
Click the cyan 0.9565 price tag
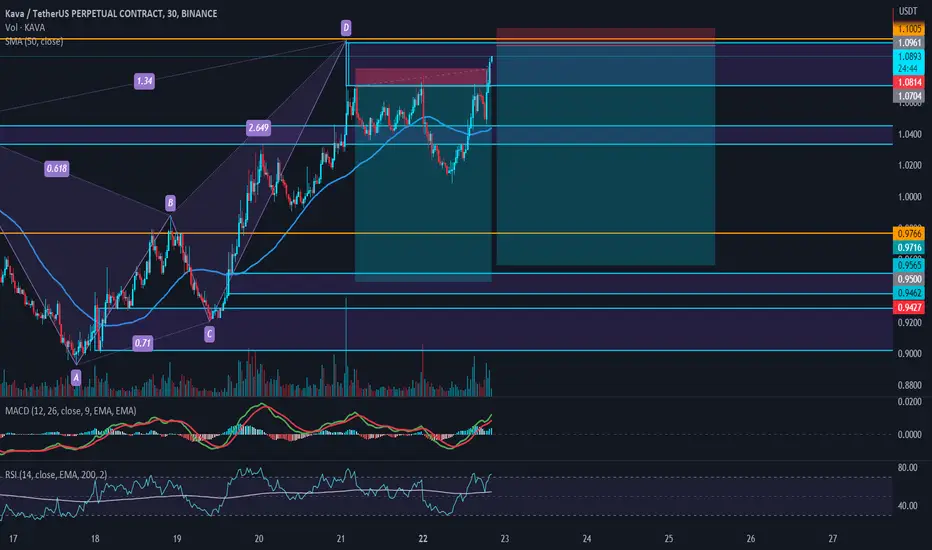coord(909,266)
